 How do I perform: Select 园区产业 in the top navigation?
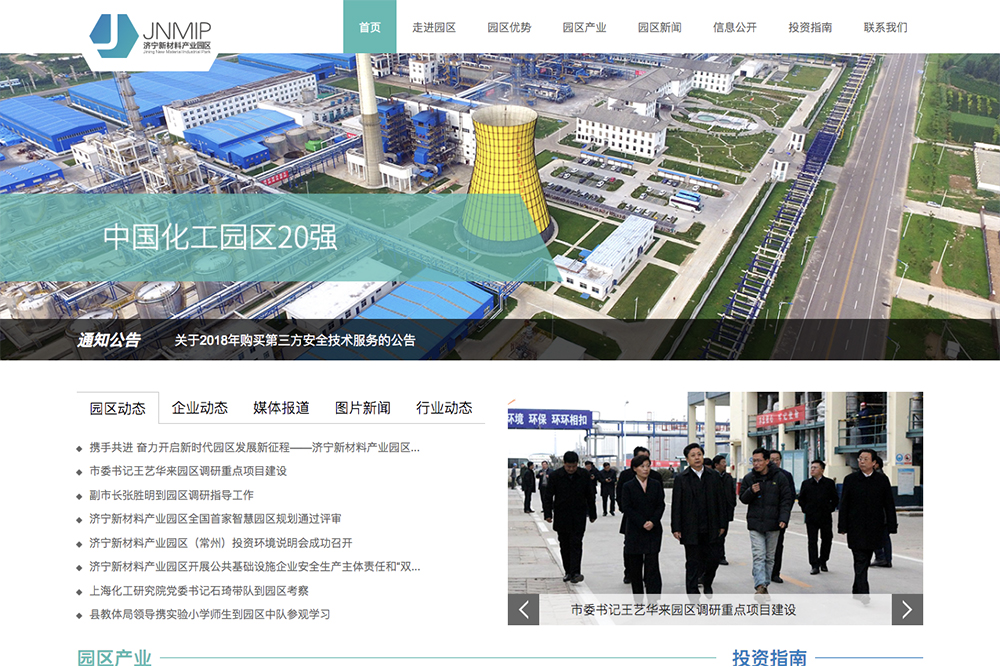[x=584, y=27]
